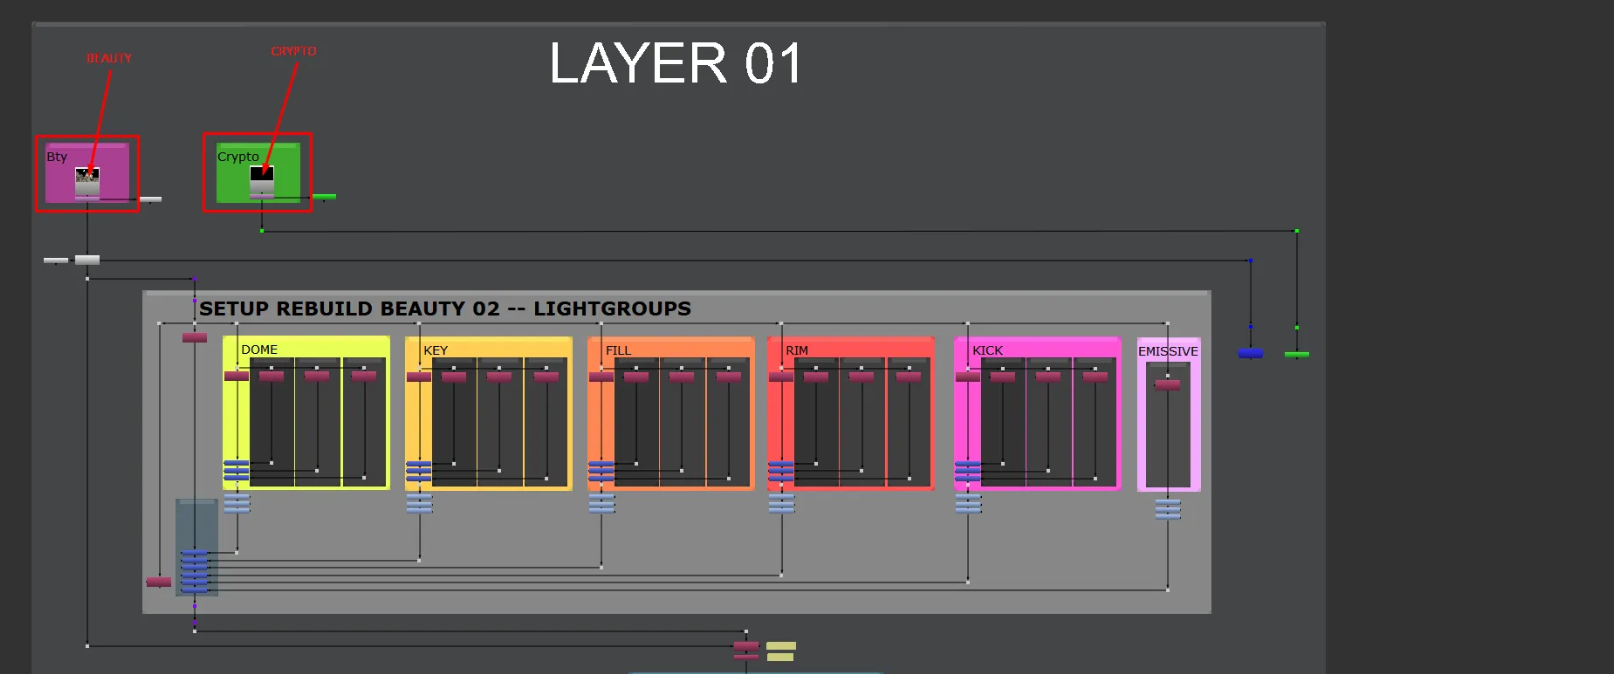The image size is (1614, 674).
Task: Click the SETUP REBUILD BEAUTY 02 backdrop title
Action: coord(445,309)
